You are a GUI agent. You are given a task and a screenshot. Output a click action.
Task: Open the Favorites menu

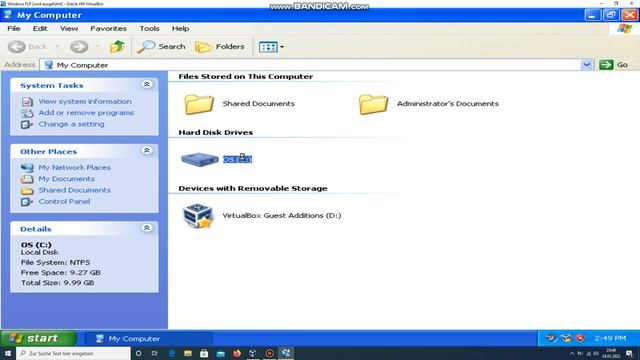(108, 29)
